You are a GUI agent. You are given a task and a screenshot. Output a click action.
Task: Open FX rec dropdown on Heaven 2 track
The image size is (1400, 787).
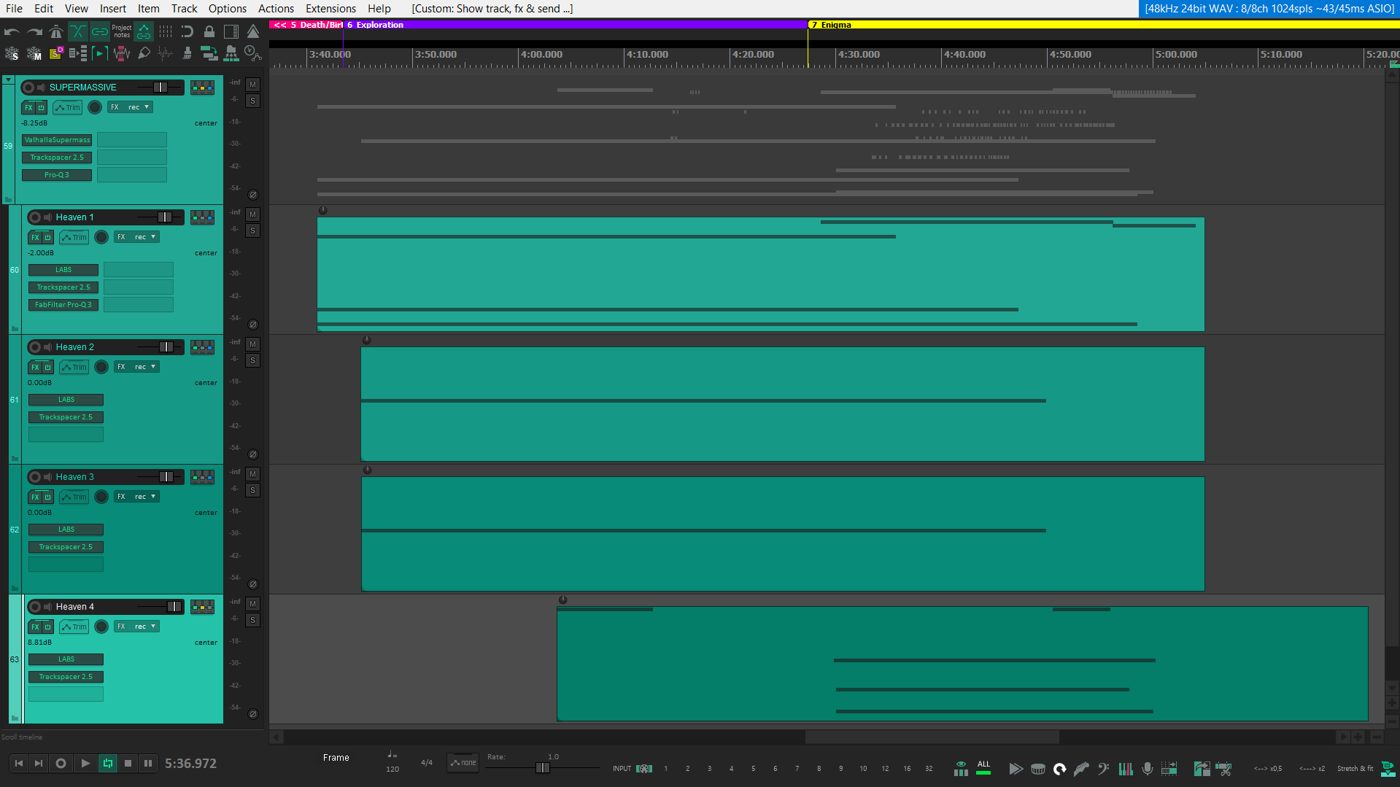coord(136,367)
